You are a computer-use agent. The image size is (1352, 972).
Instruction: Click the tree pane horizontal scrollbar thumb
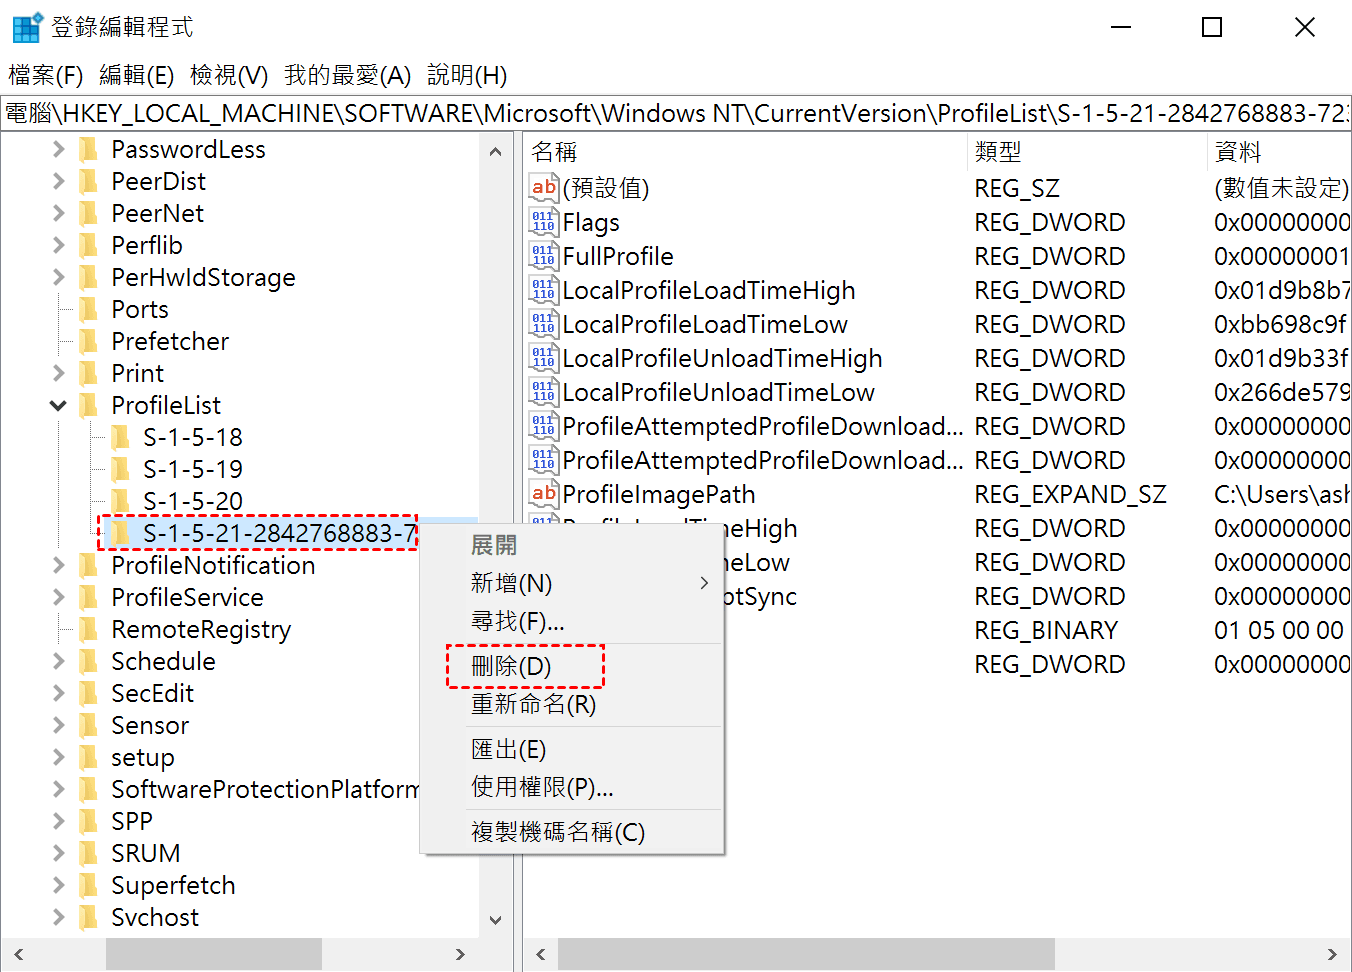point(214,954)
